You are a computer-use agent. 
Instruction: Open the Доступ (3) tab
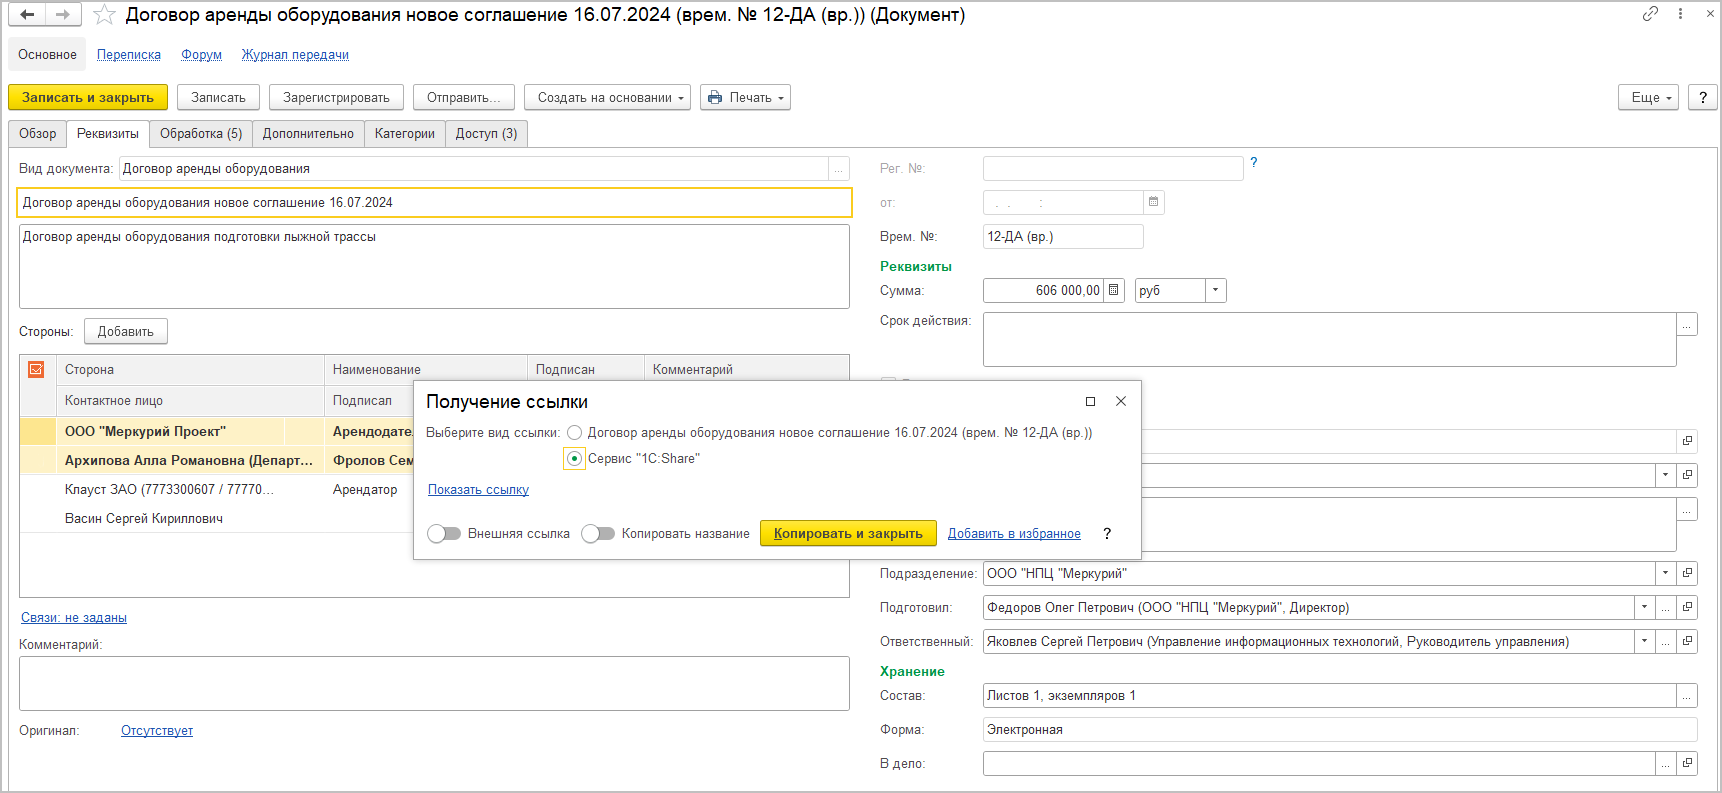pos(486,134)
